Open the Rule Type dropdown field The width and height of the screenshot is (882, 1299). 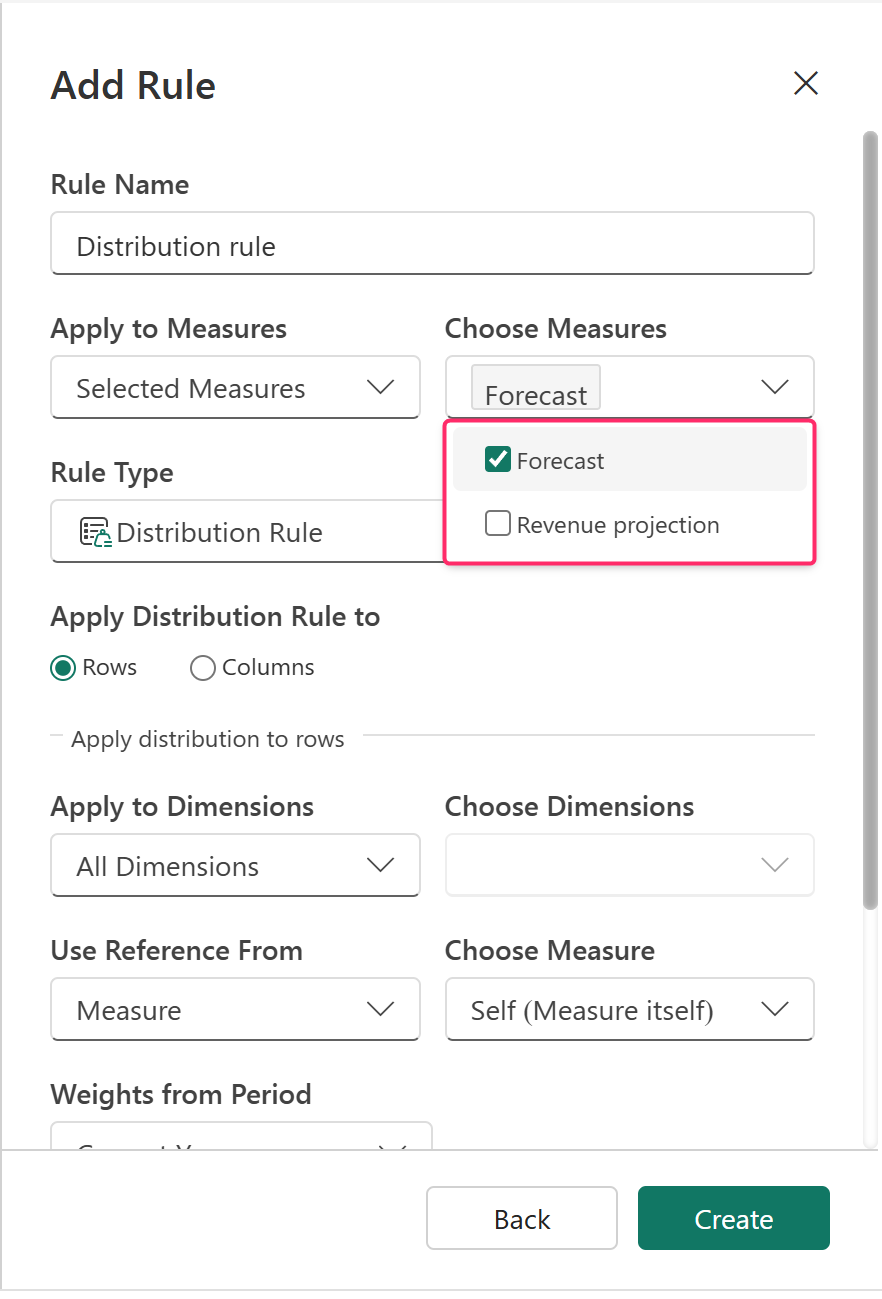[247, 531]
